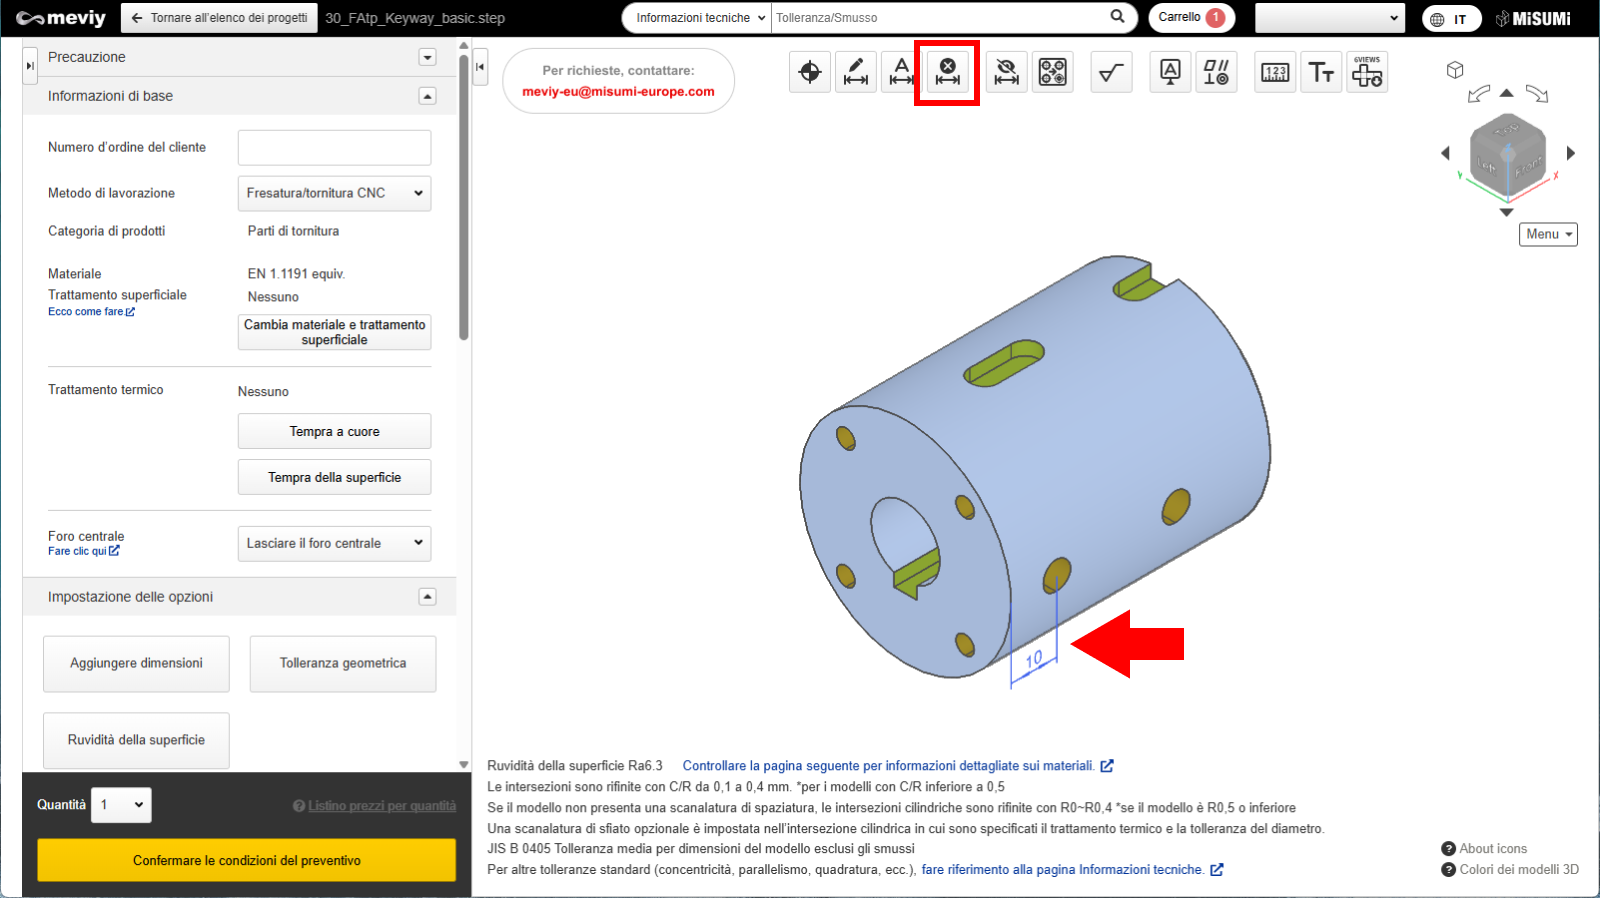Screen dimensions: 1600x900
Task: Open the Metodo di lavorazione dropdown
Action: (x=334, y=193)
